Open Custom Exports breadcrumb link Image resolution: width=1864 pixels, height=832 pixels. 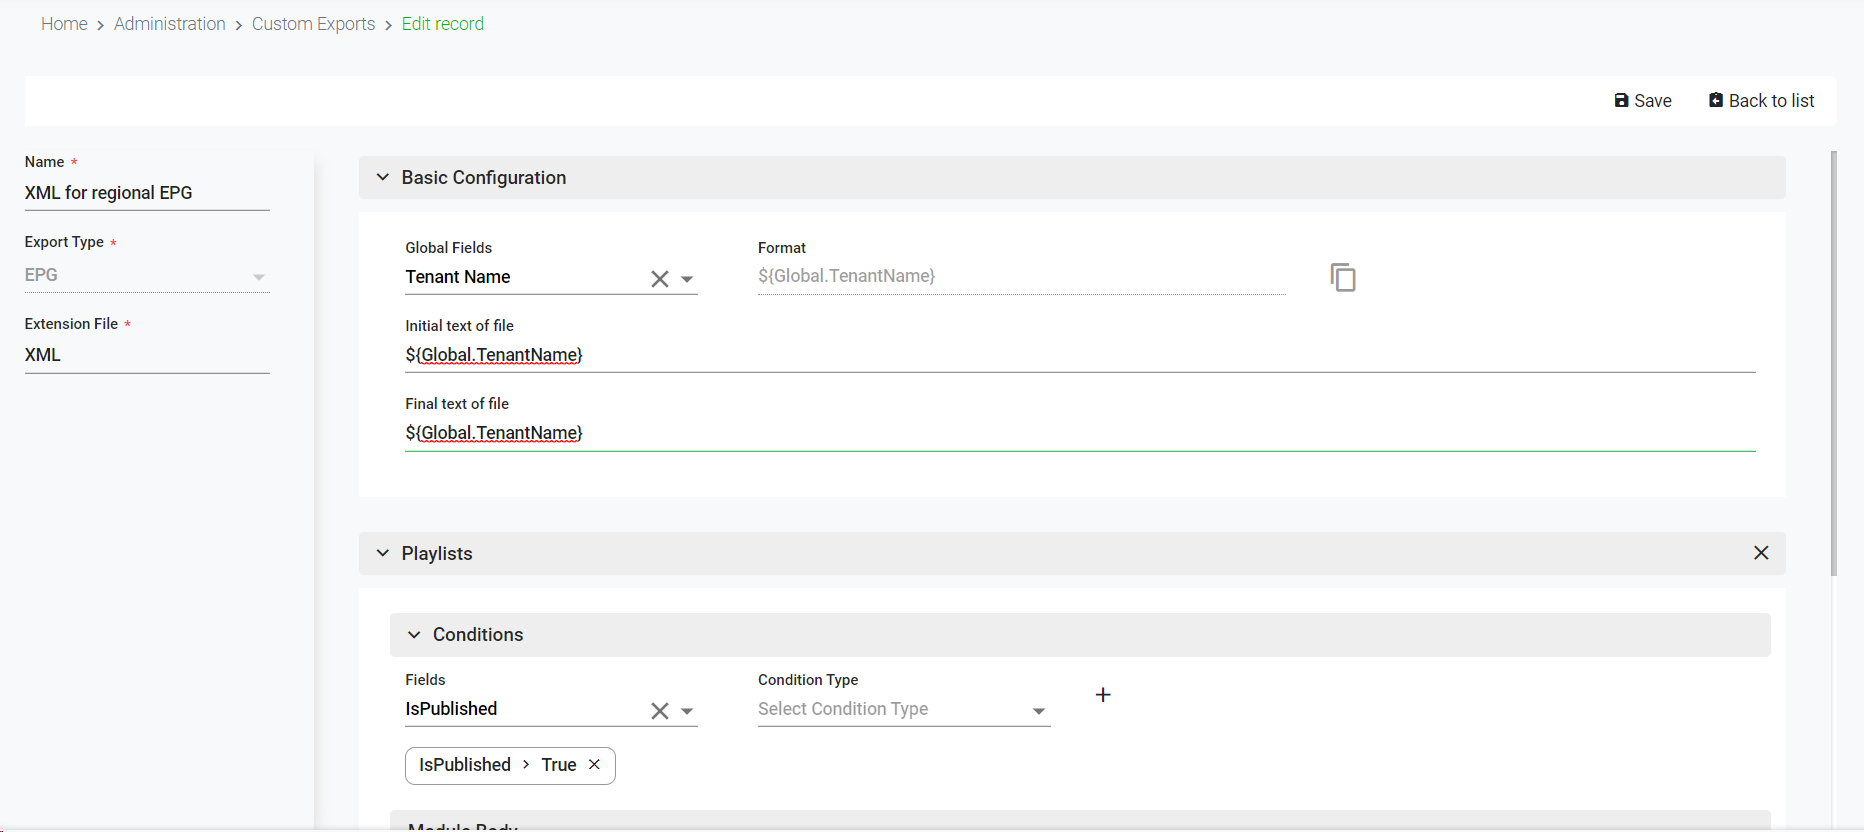[x=313, y=24]
